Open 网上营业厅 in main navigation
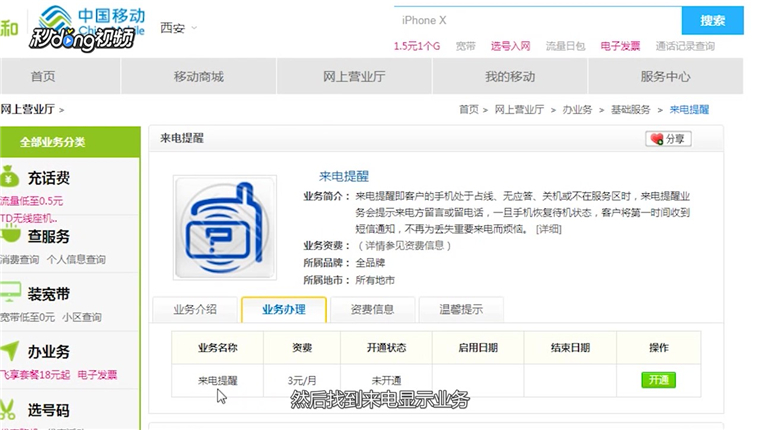The image size is (760, 430). 354,76
